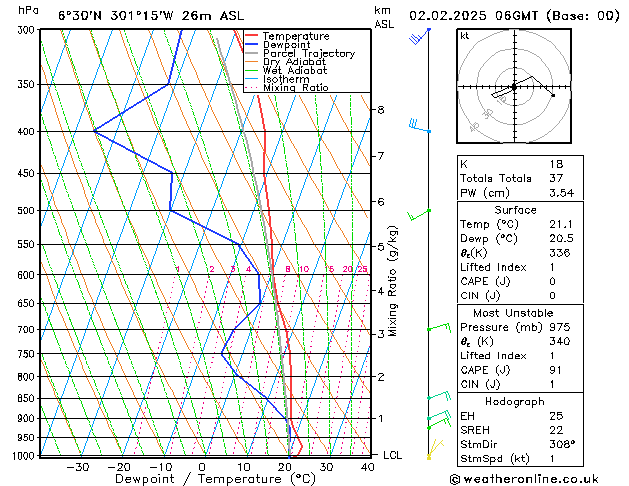Click the 300 hPa pressure axis label
This screenshot has height=486, width=629.
26,30
